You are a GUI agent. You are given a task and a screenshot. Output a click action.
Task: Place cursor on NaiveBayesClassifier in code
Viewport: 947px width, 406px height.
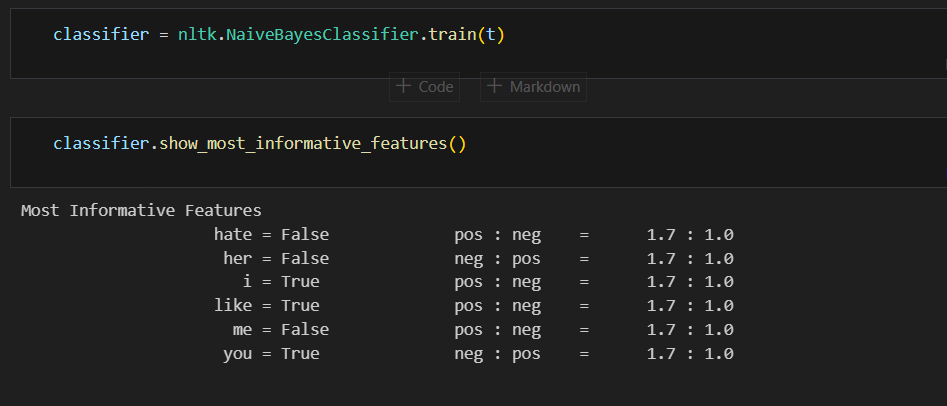click(323, 34)
